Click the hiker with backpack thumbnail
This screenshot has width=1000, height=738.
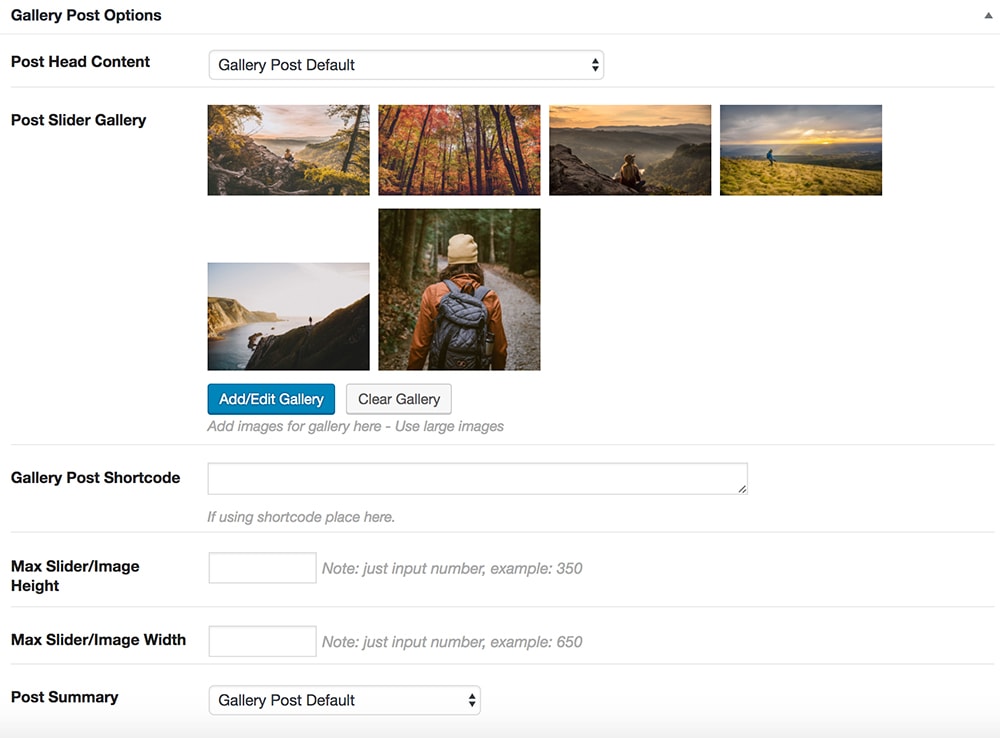459,289
